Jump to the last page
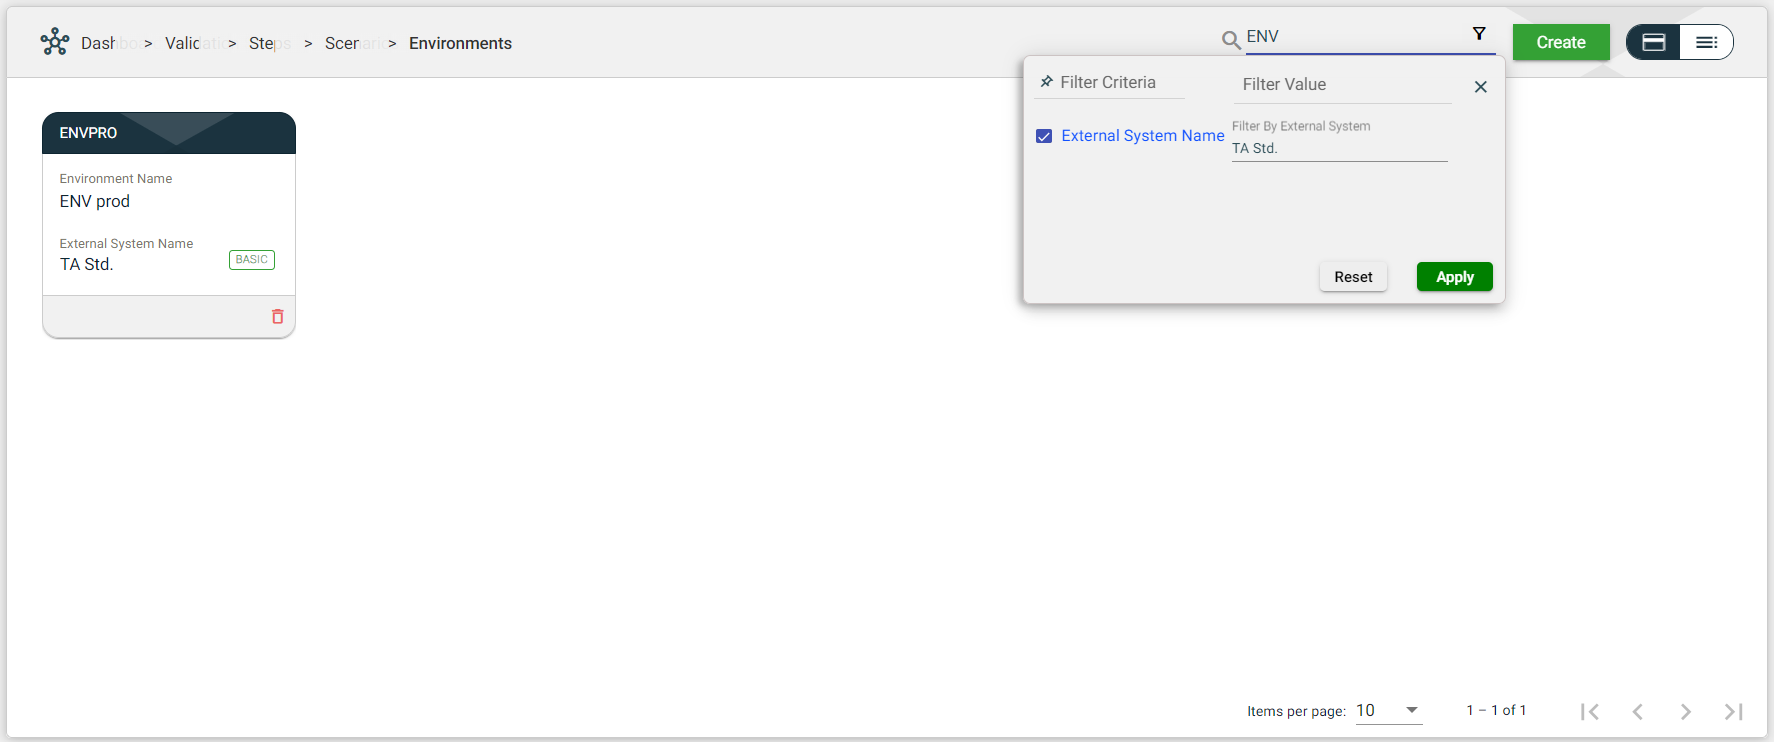The image size is (1774, 742). (x=1733, y=711)
